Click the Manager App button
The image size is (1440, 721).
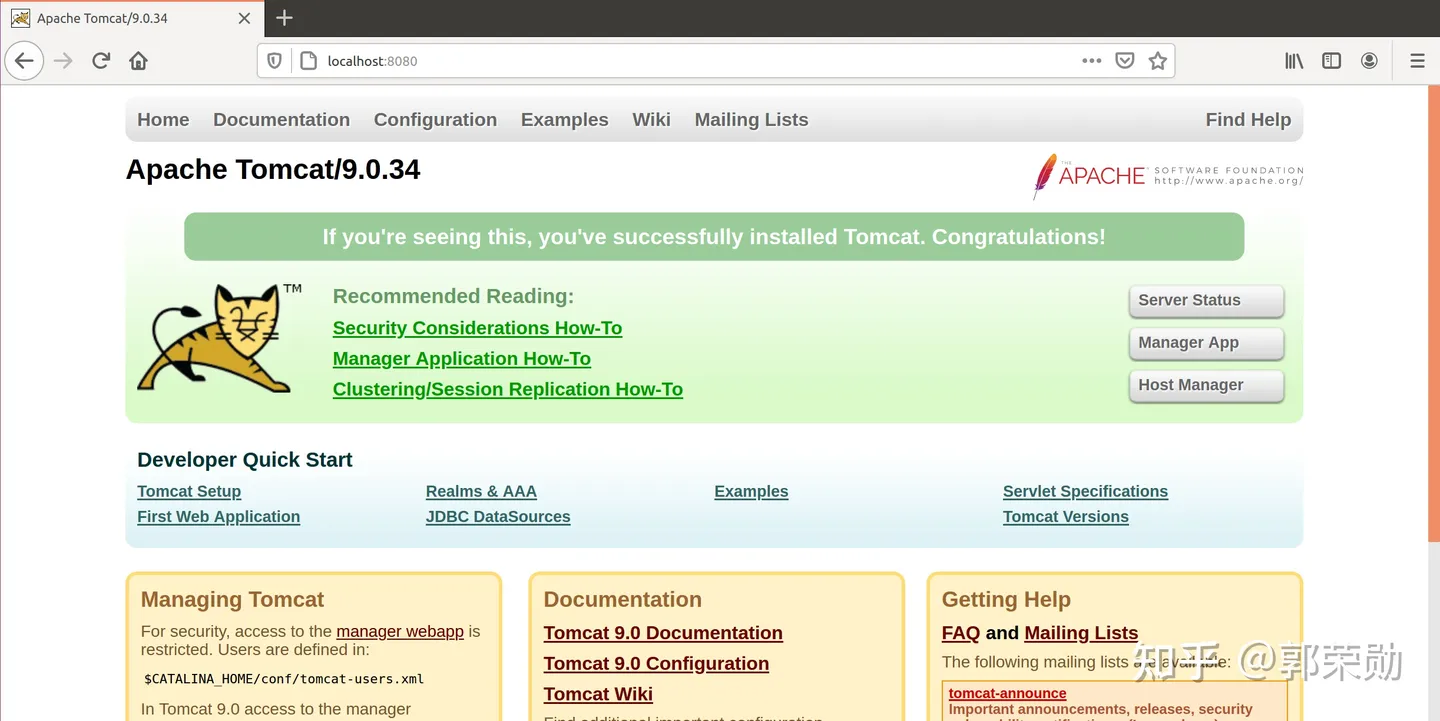[x=1206, y=343]
